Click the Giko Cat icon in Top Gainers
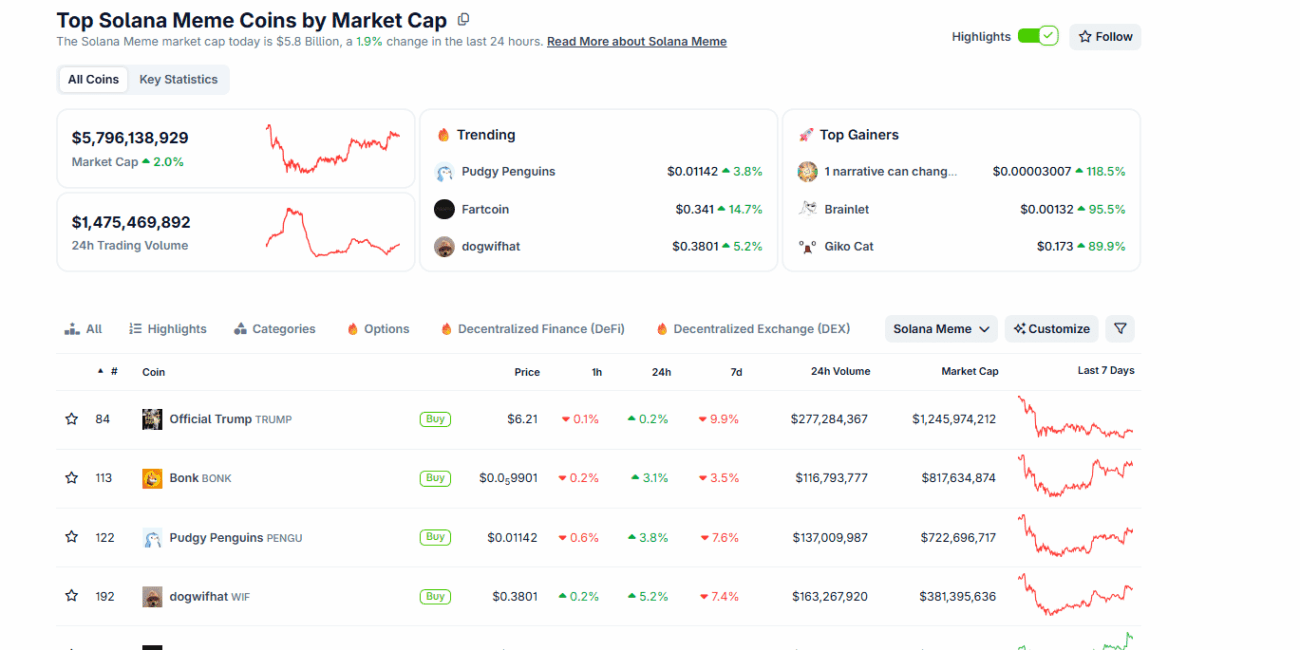 [x=807, y=246]
